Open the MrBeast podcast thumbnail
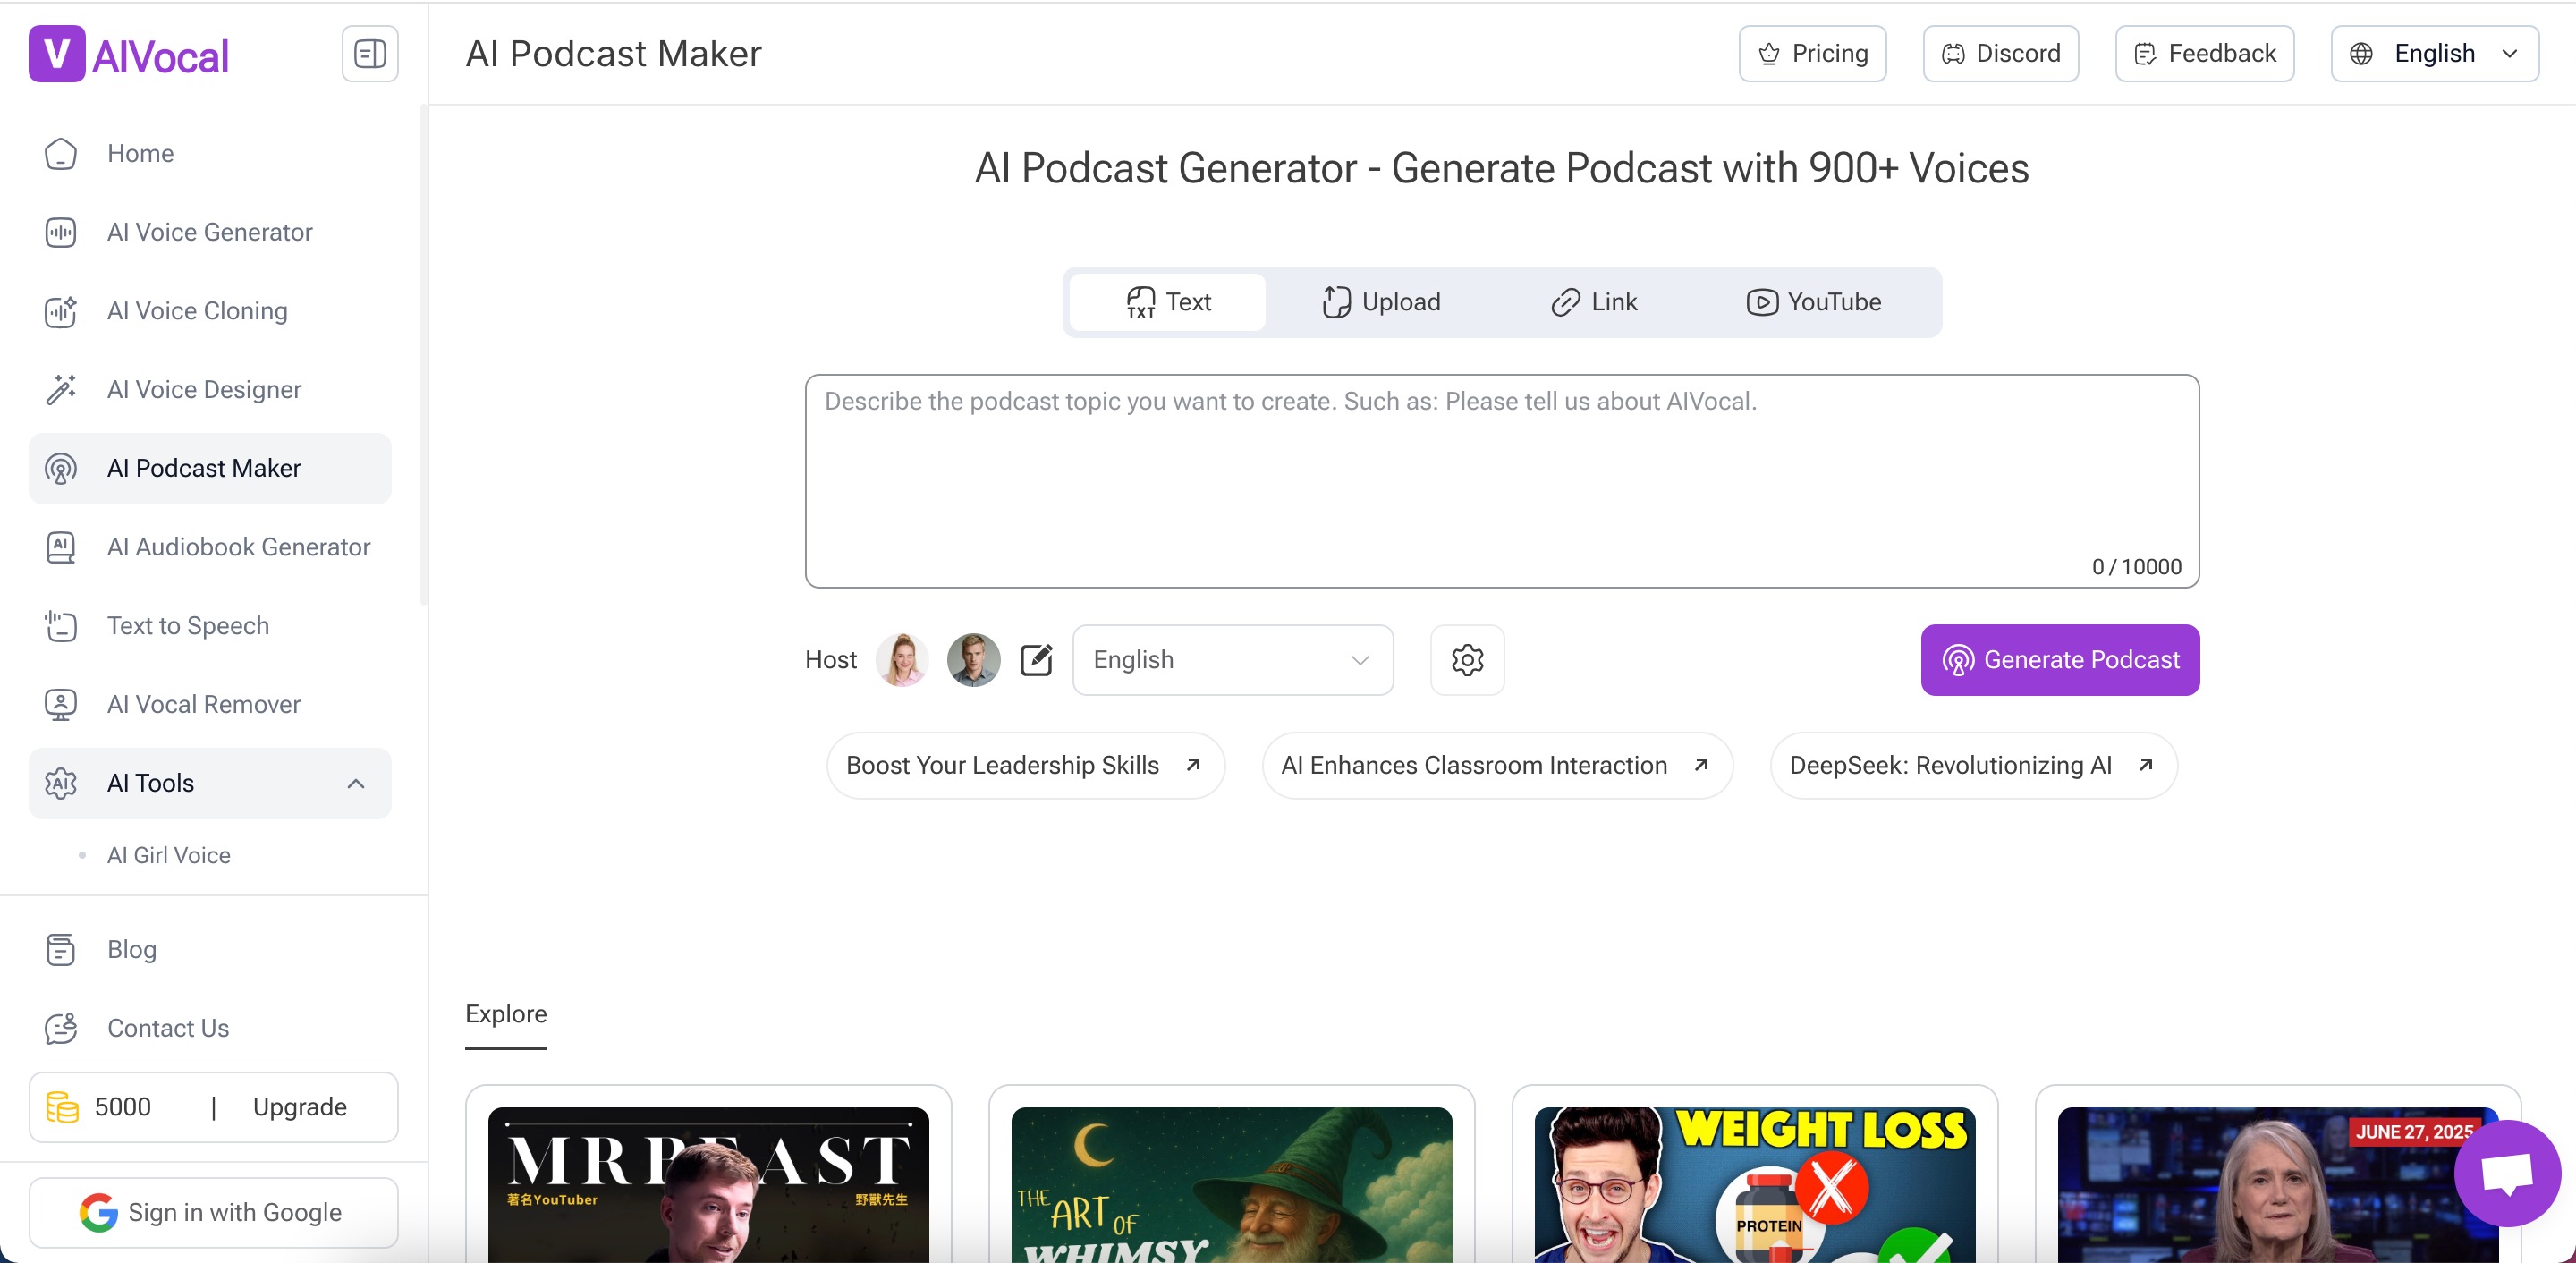Viewport: 2576px width, 1263px height. [708, 1184]
